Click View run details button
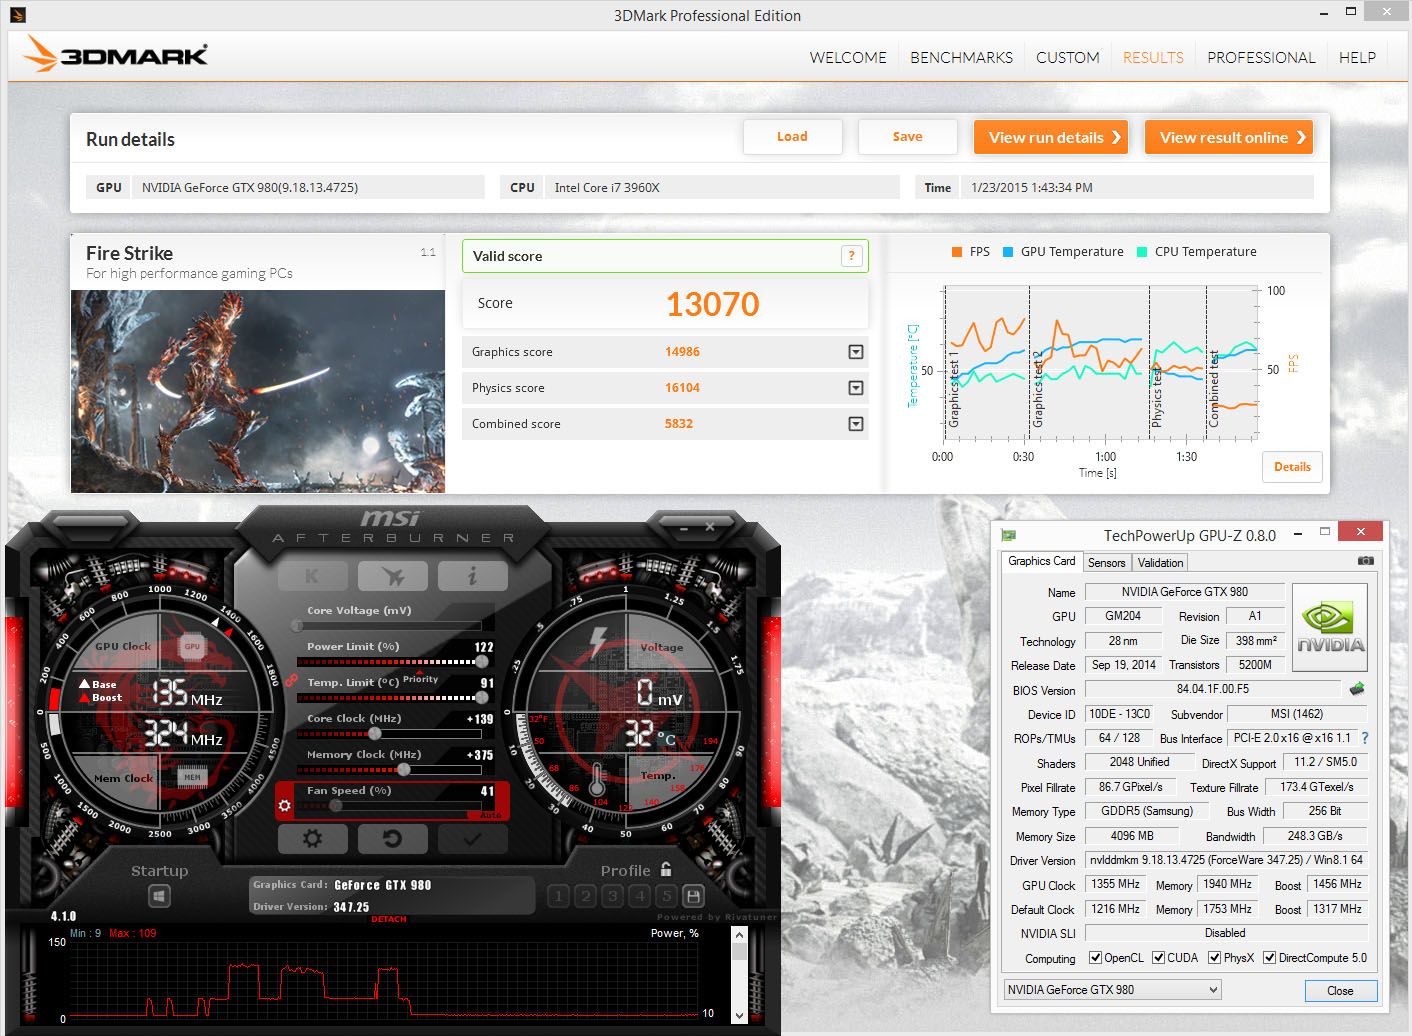The height and width of the screenshot is (1036, 1412). tap(1051, 137)
